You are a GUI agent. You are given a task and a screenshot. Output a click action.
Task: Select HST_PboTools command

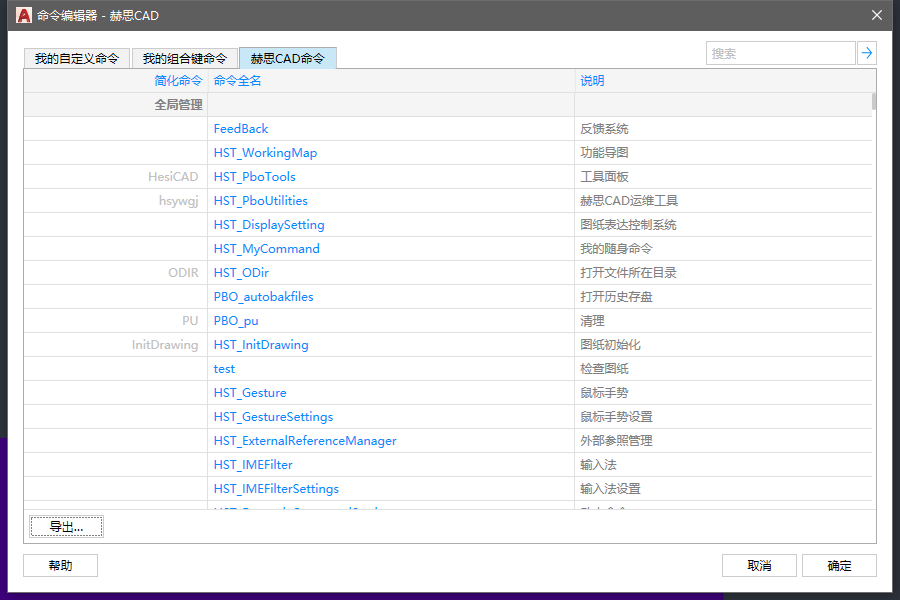[x=254, y=177]
